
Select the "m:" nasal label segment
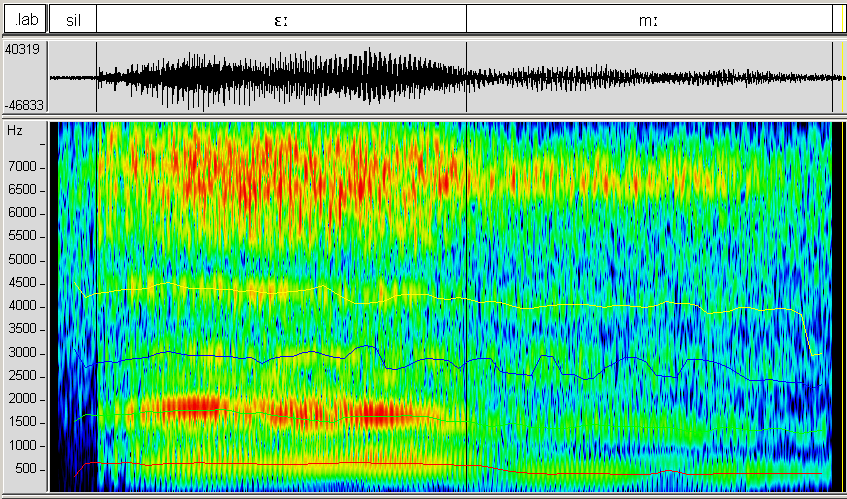648,19
